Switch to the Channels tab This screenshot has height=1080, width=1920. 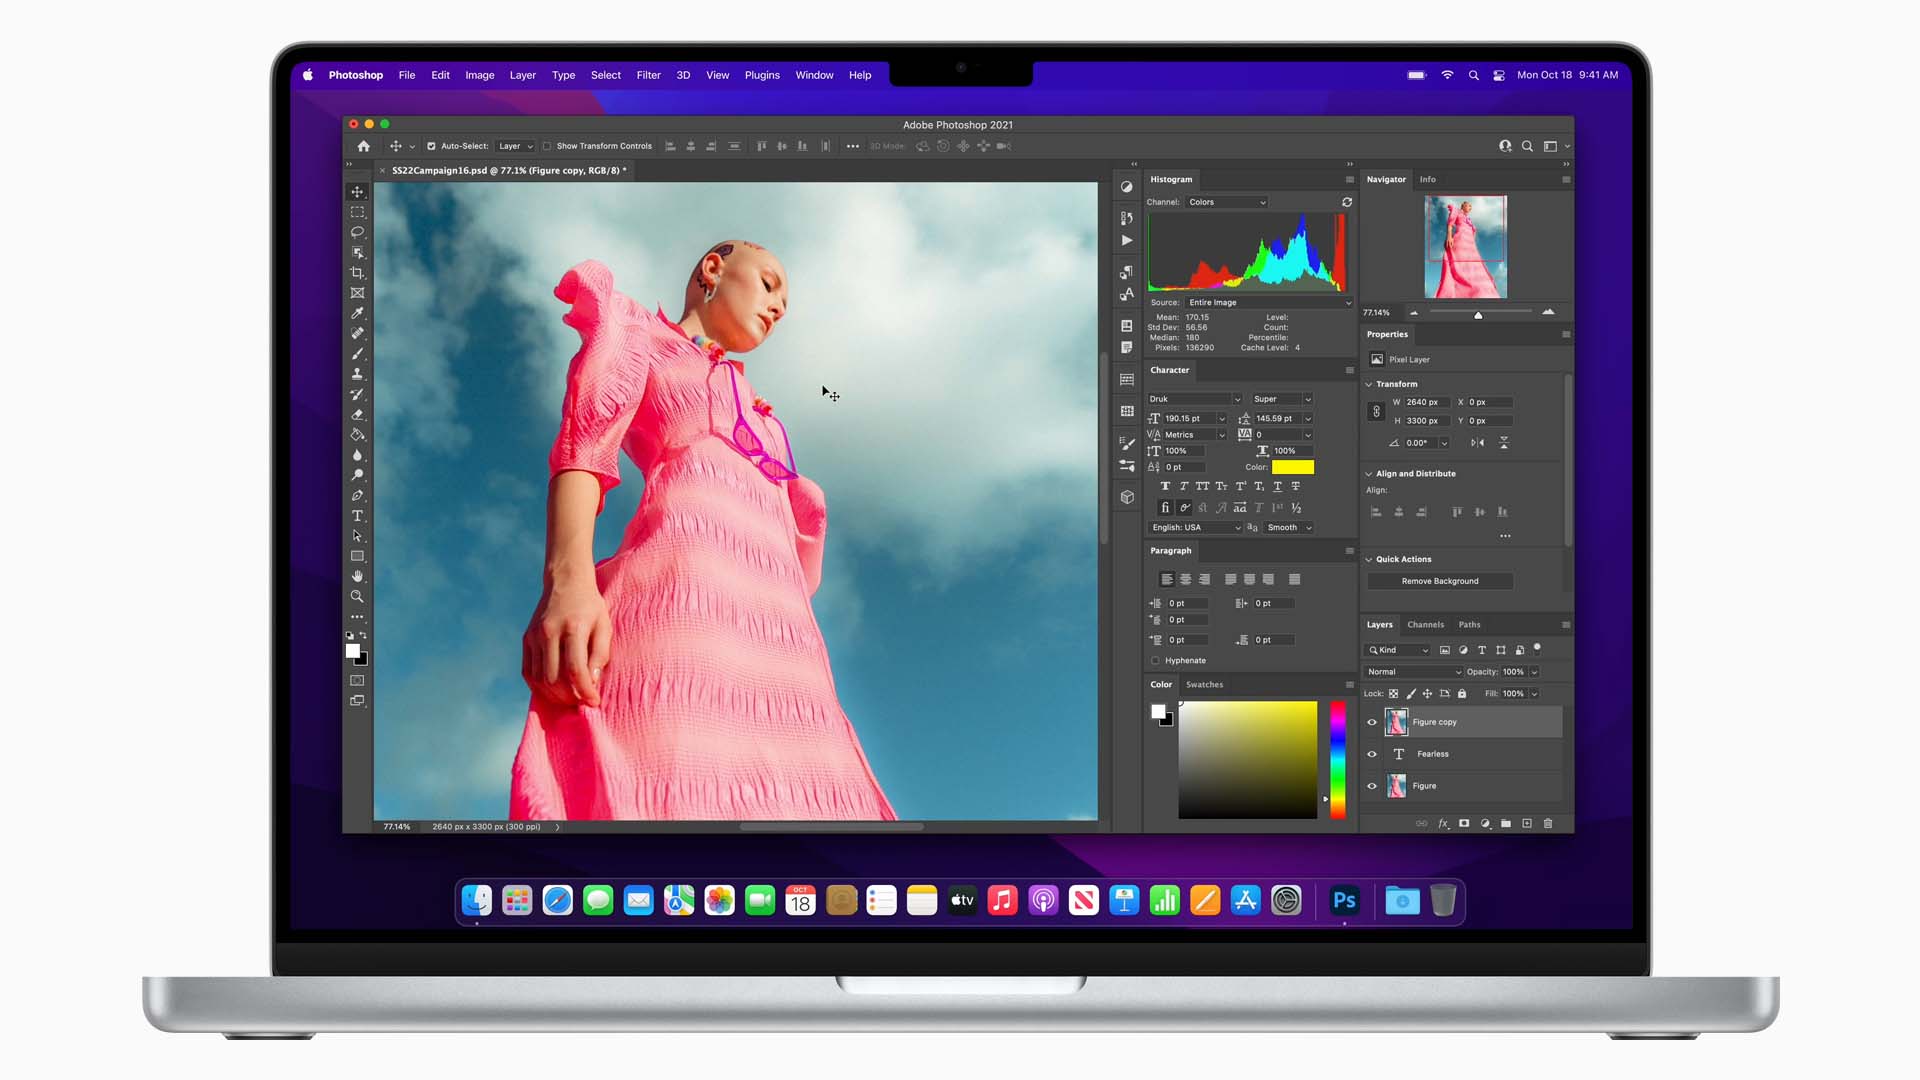pyautogui.click(x=1425, y=624)
